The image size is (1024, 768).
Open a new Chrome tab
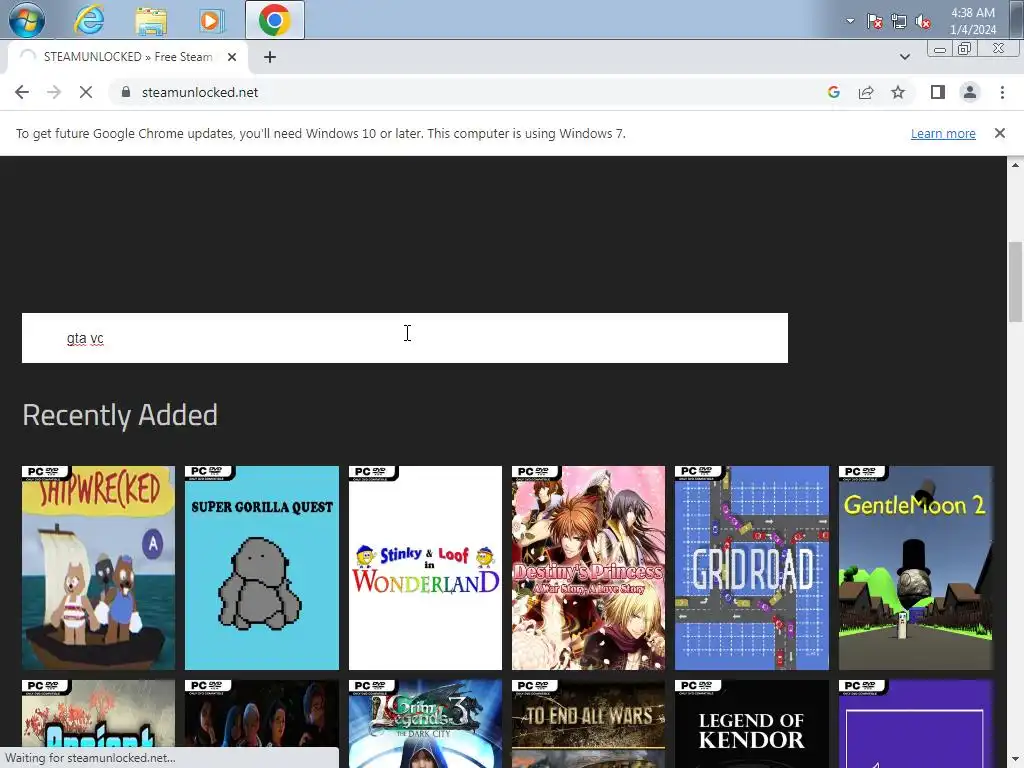[270, 57]
